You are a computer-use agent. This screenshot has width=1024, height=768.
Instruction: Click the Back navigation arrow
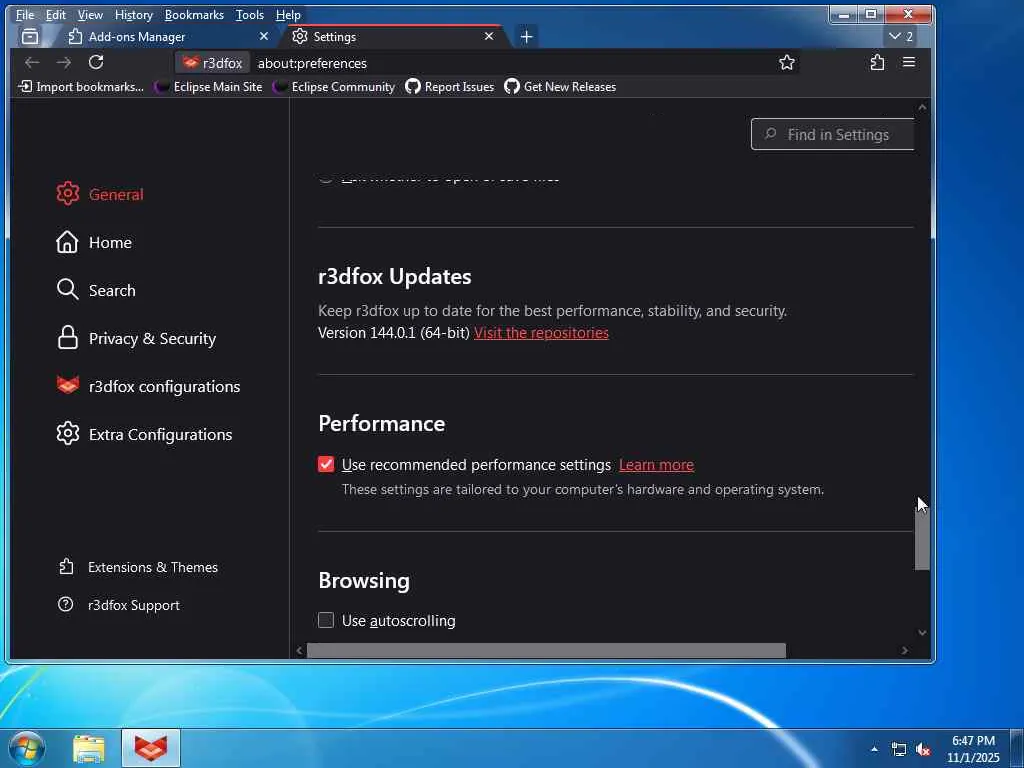32,63
